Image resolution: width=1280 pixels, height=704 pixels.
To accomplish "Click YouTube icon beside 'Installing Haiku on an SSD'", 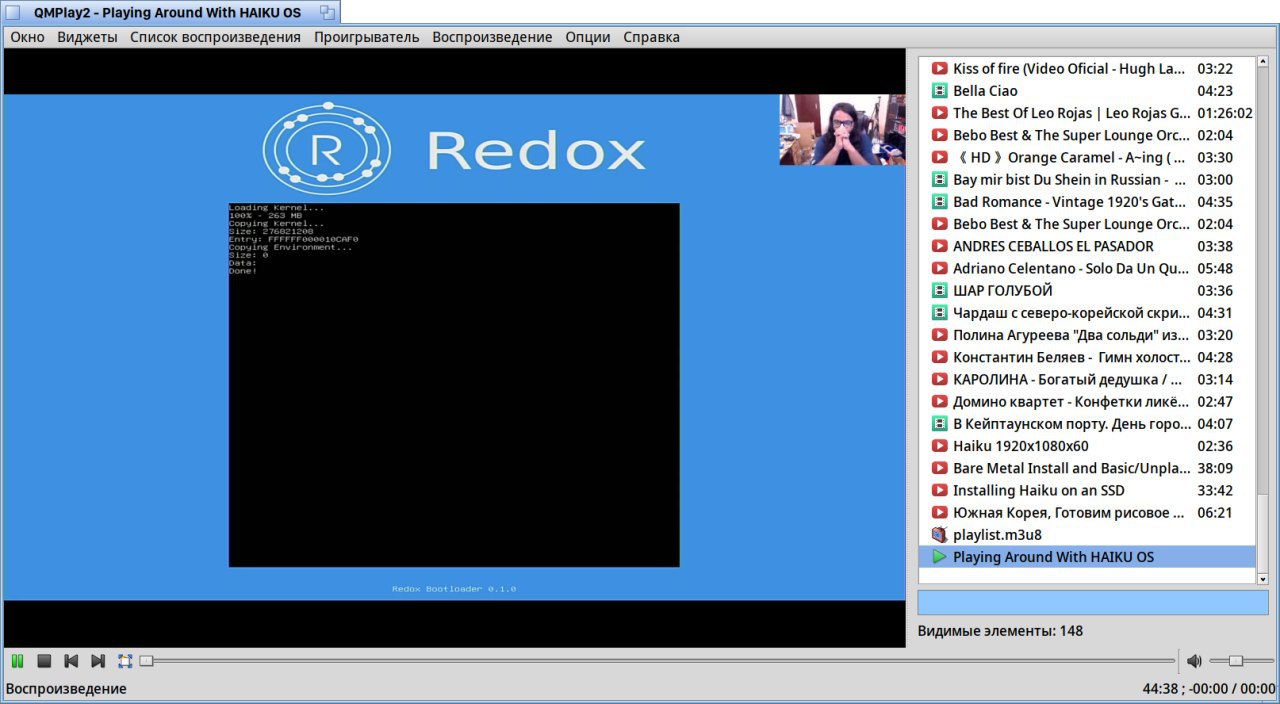I will tap(939, 490).
